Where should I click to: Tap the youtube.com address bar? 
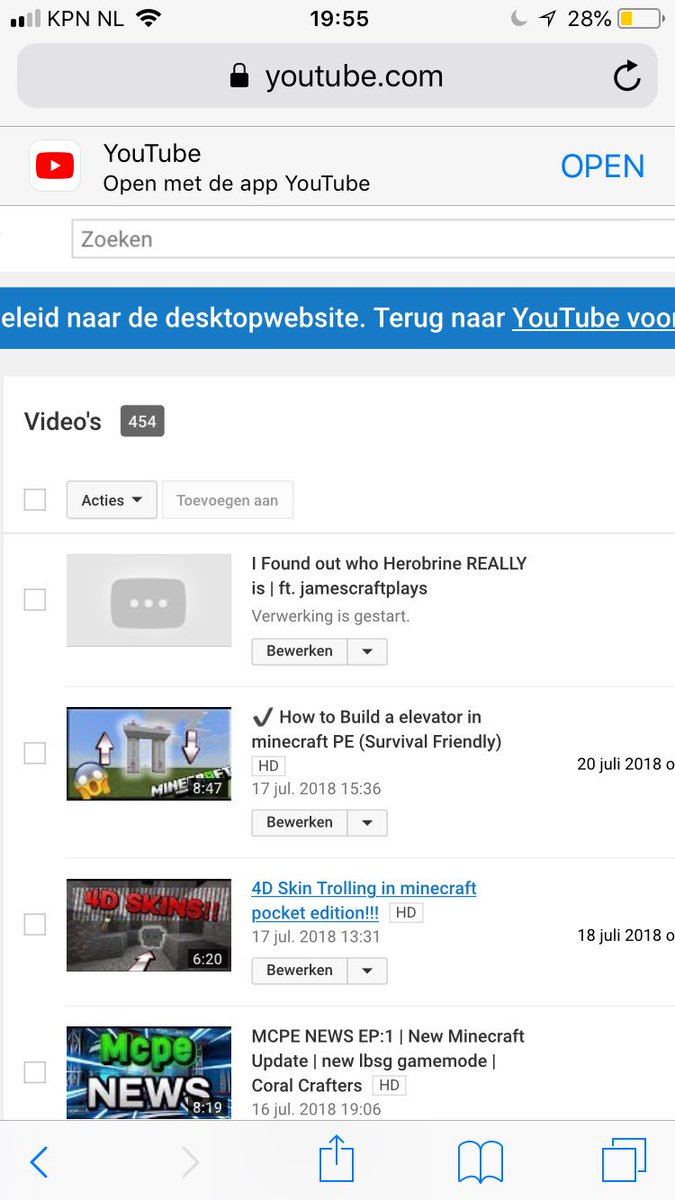pyautogui.click(x=337, y=76)
